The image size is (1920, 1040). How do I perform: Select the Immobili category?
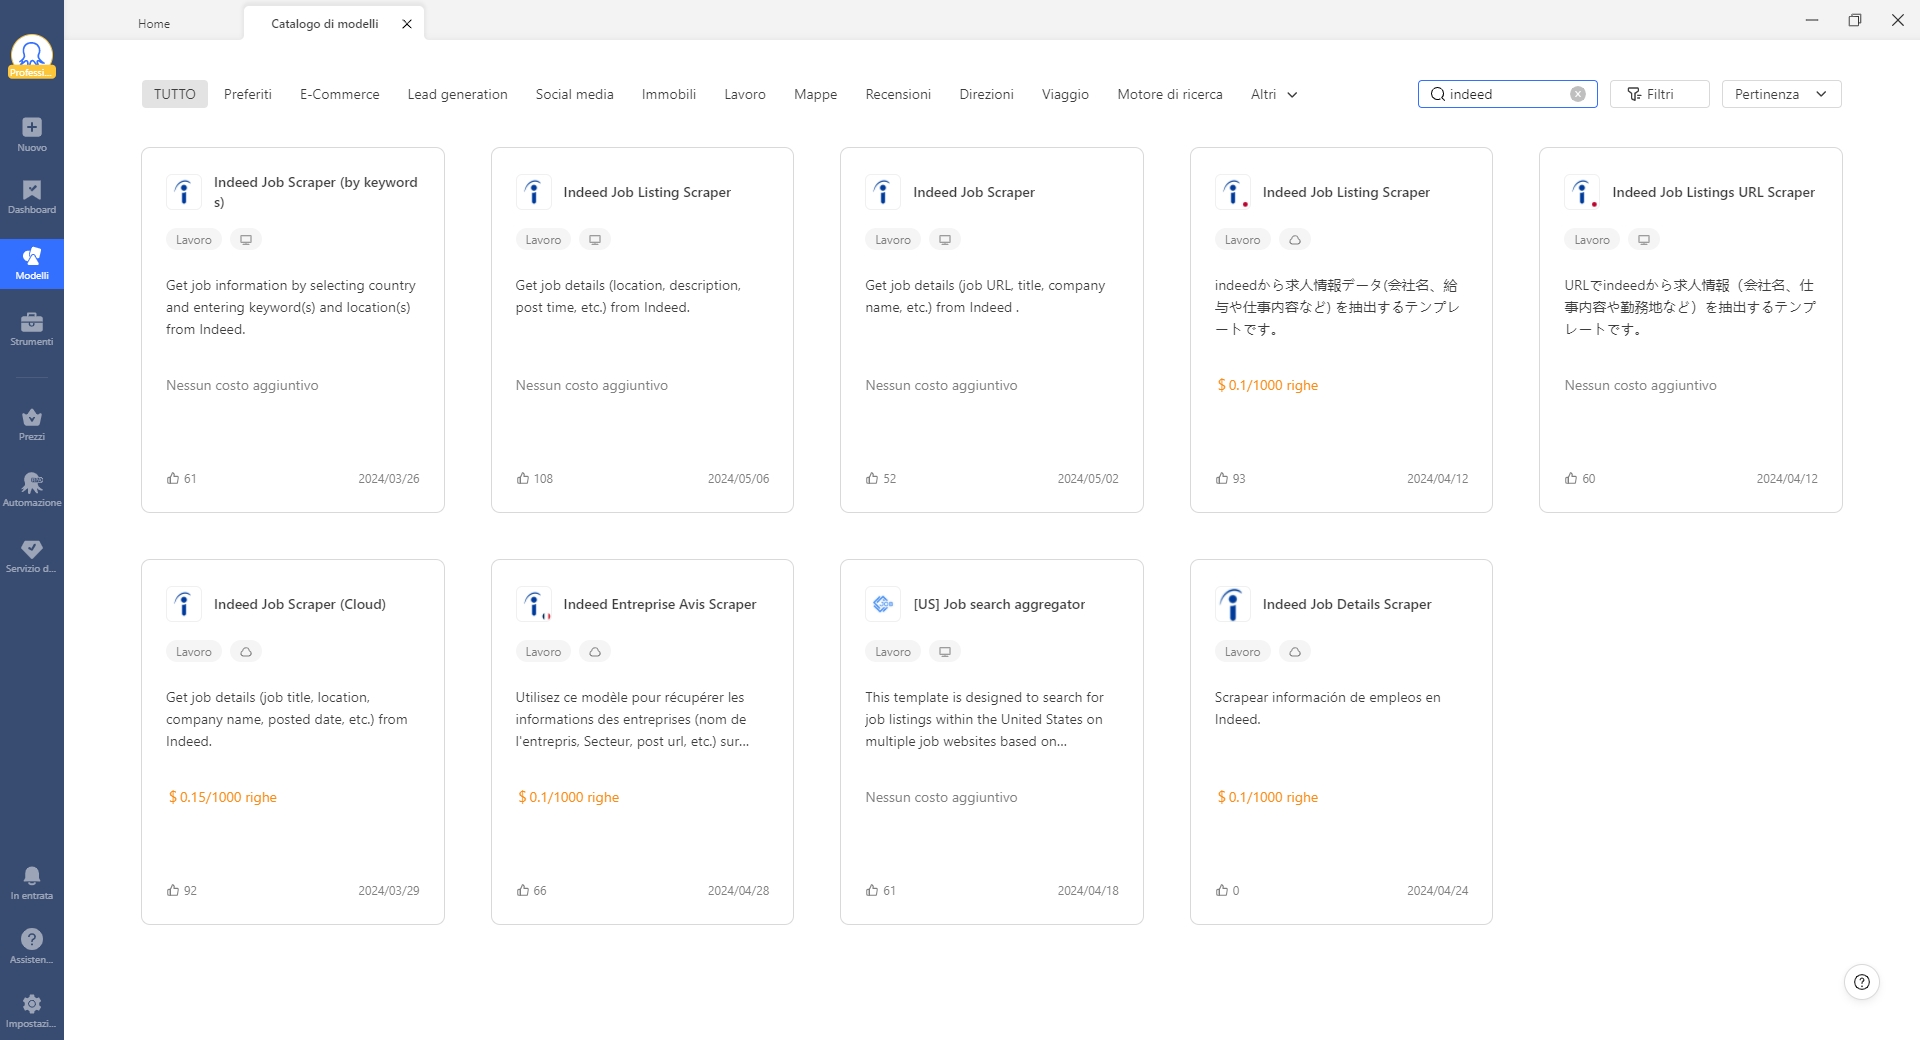coord(669,94)
